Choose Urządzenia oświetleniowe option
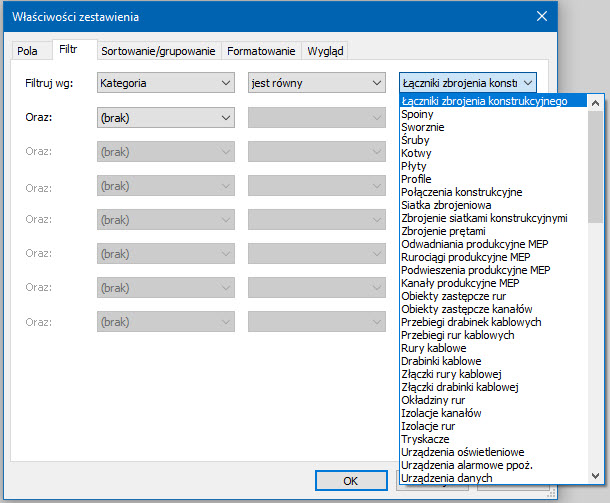 461,452
